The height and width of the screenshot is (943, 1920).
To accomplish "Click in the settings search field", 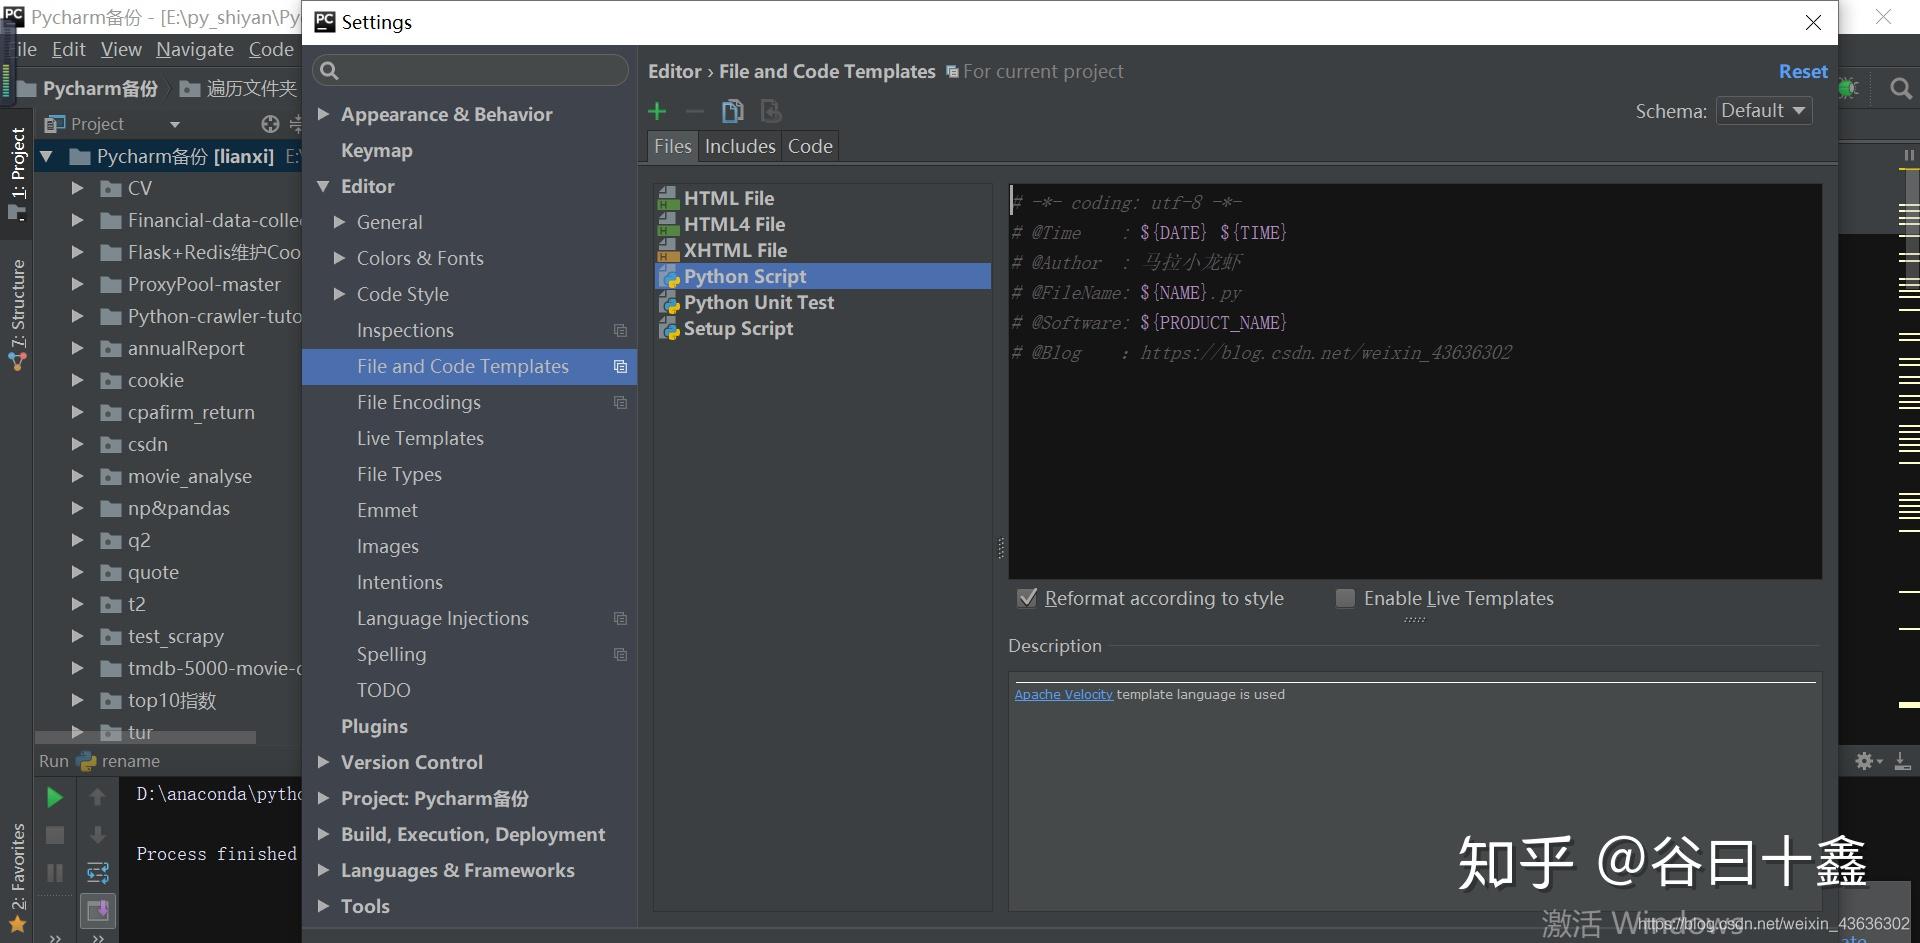I will coord(470,71).
